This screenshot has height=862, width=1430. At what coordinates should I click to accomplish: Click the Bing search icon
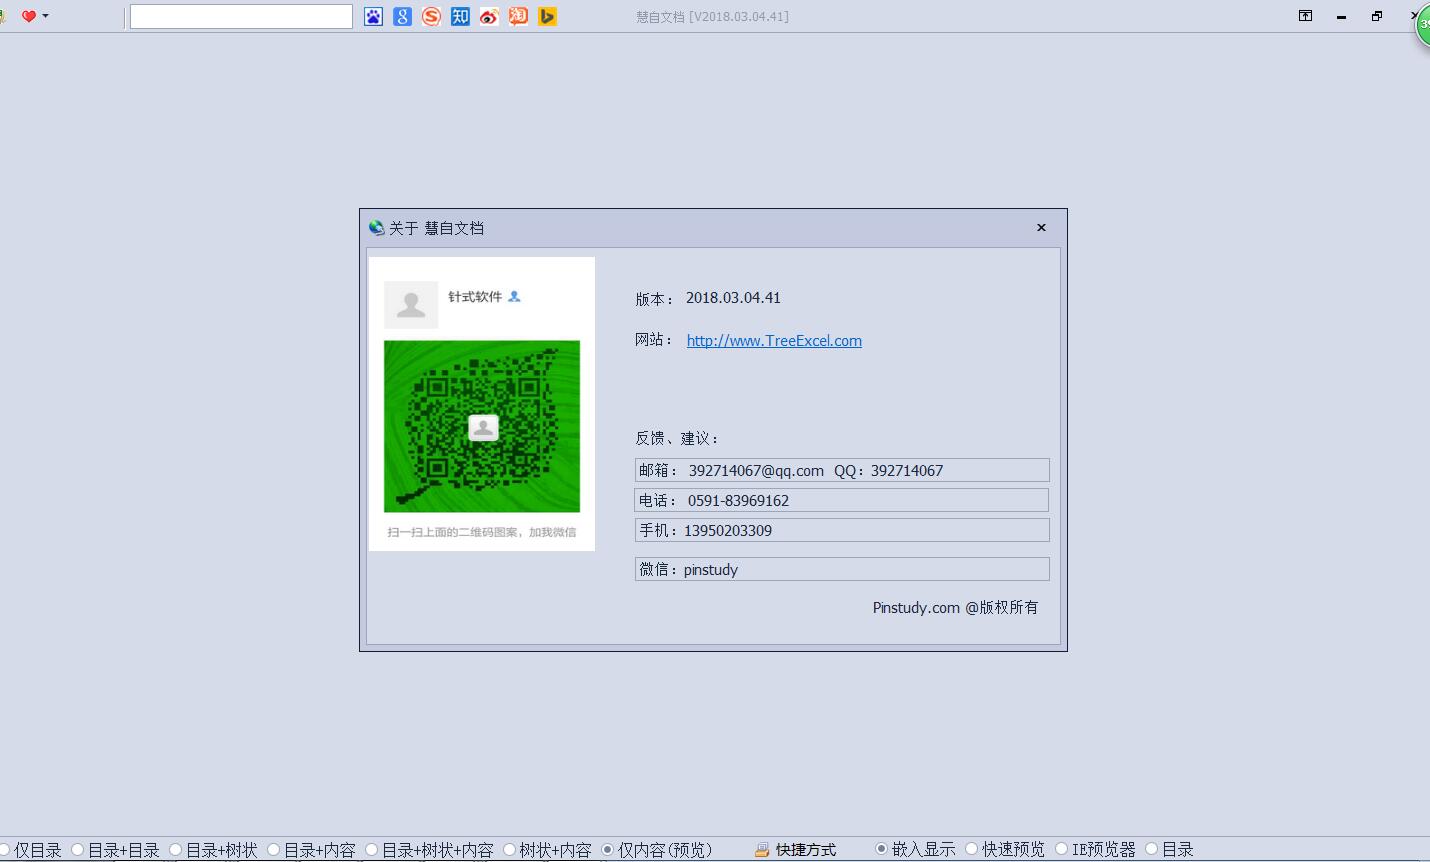547,16
